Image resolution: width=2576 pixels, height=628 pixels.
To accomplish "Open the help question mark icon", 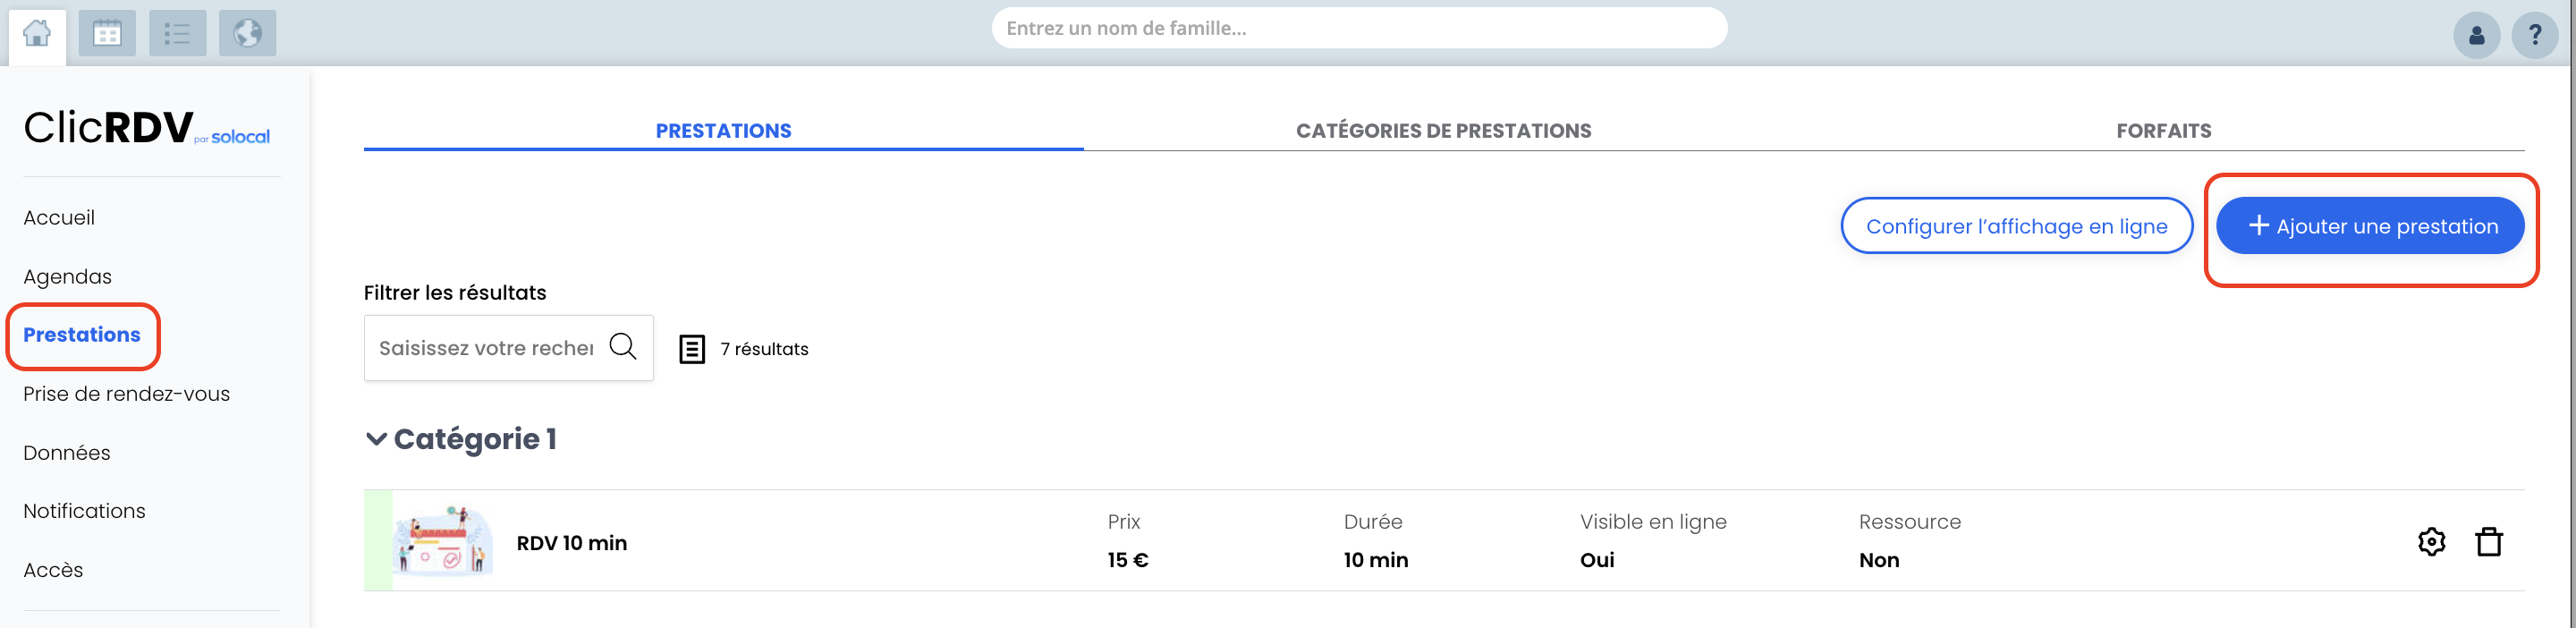I will click(x=2534, y=36).
